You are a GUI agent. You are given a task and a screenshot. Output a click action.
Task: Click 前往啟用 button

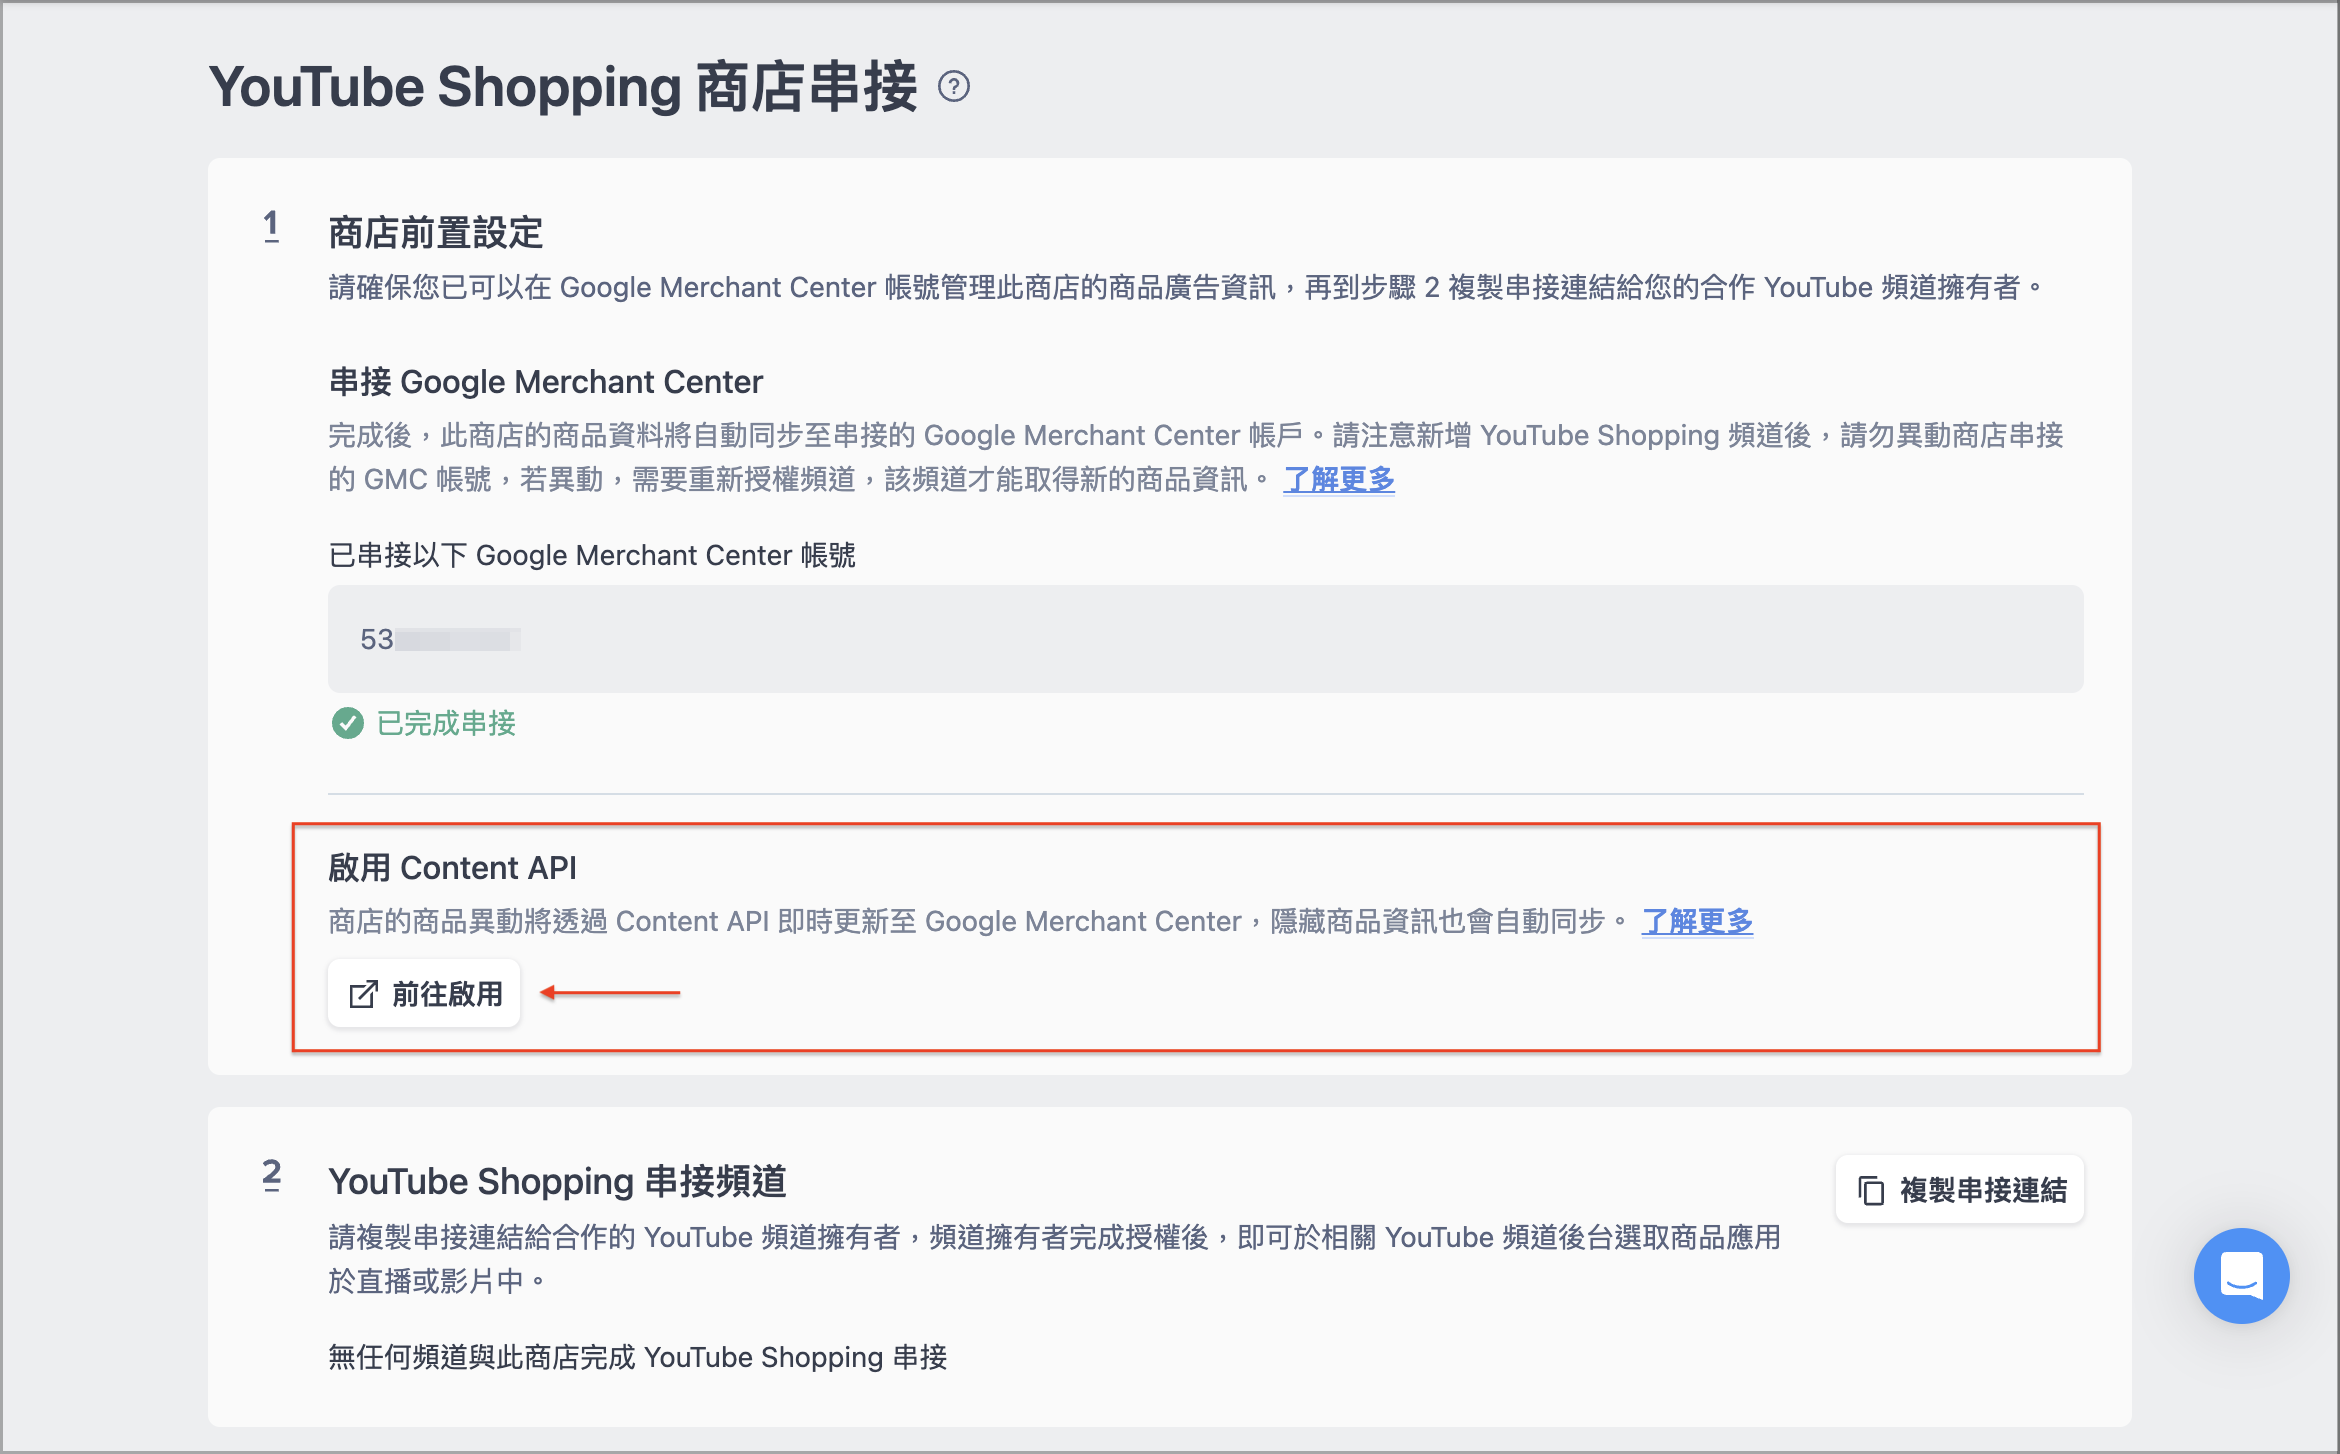424,993
